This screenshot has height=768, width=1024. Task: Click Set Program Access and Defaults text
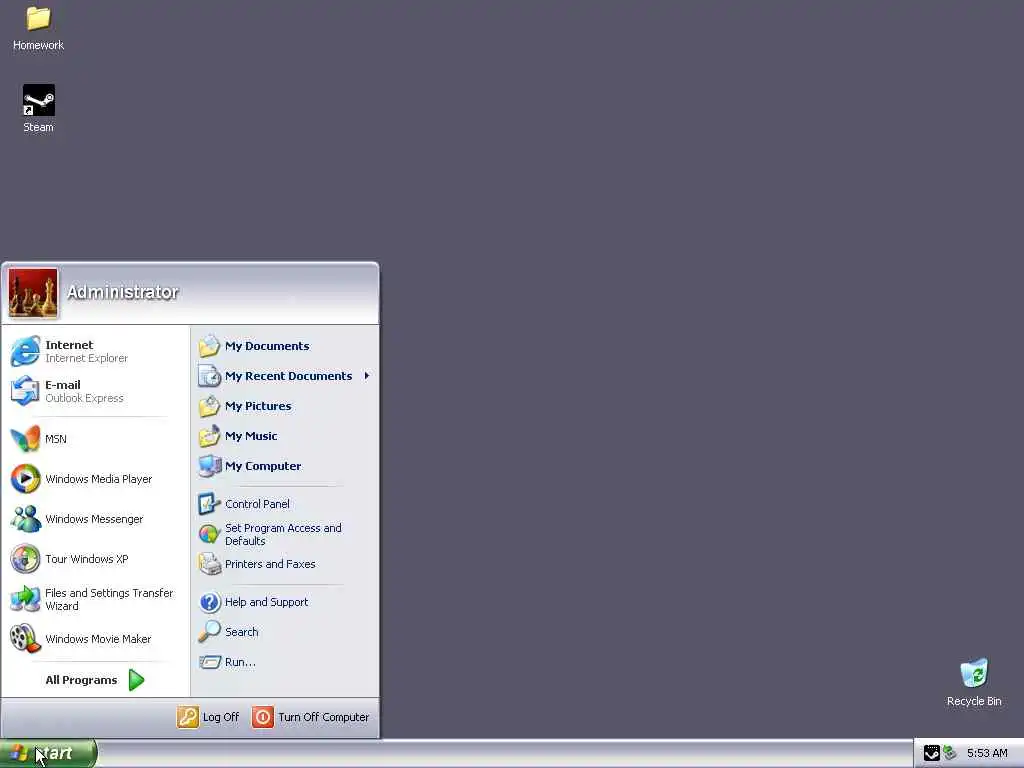click(283, 534)
